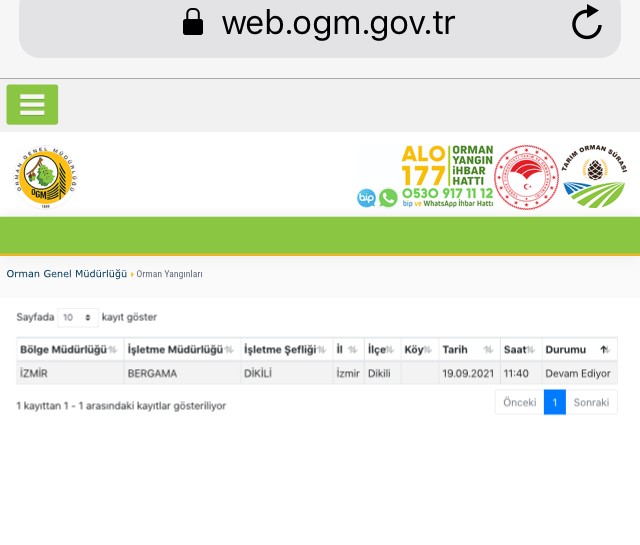Sort table by Tarih column
The height and width of the screenshot is (545, 640).
click(467, 349)
